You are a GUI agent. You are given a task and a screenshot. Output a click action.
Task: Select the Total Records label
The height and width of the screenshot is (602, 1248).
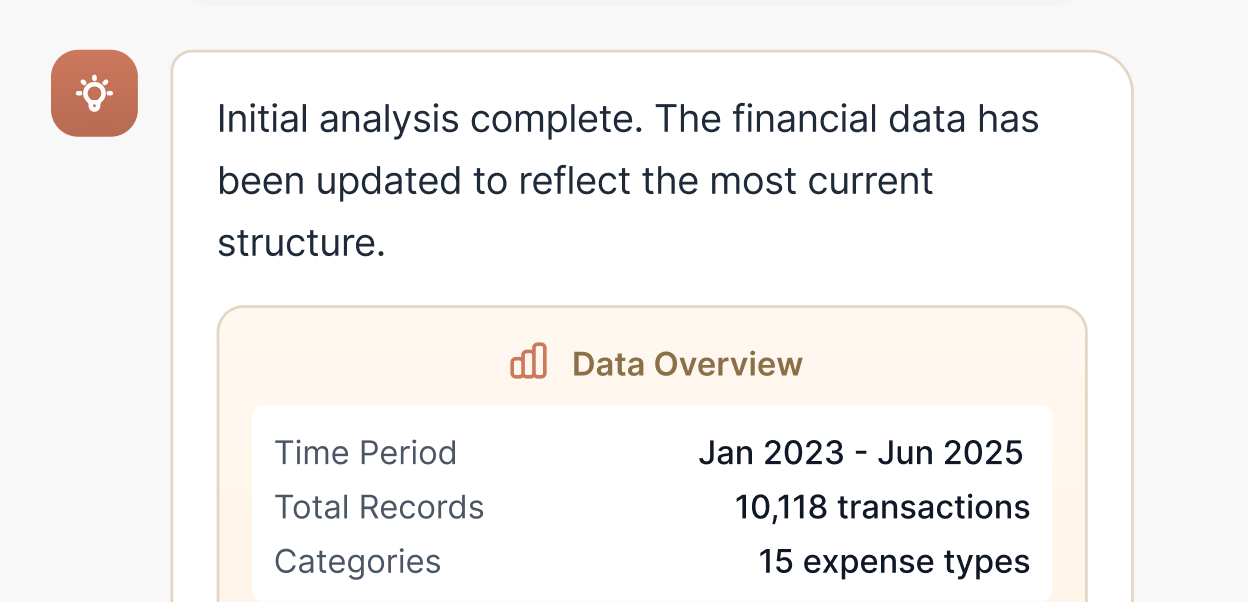point(380,507)
